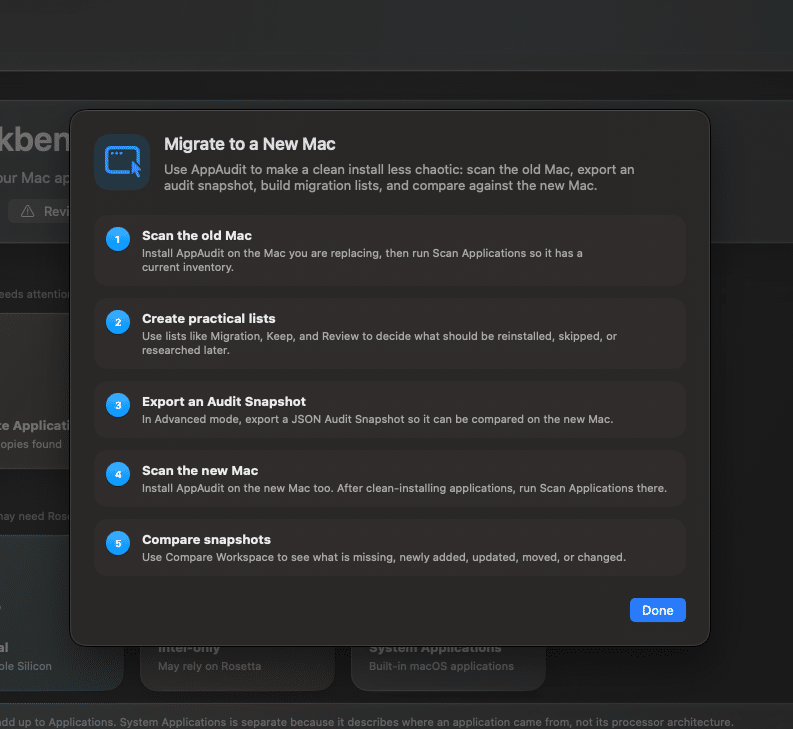Click the 'Create practical lists' heading
Screen dimensions: 793x729
[208, 319]
